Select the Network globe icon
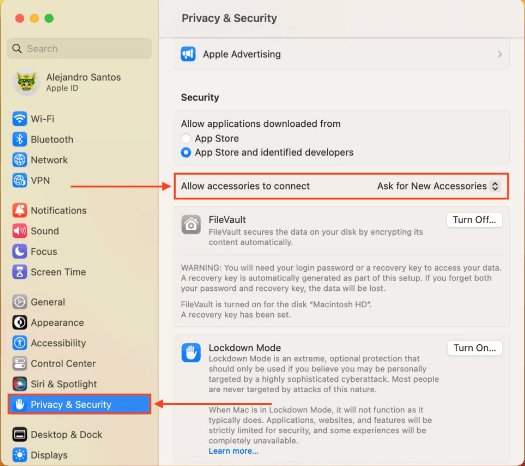Screen dimensions: 525x466 point(19,160)
